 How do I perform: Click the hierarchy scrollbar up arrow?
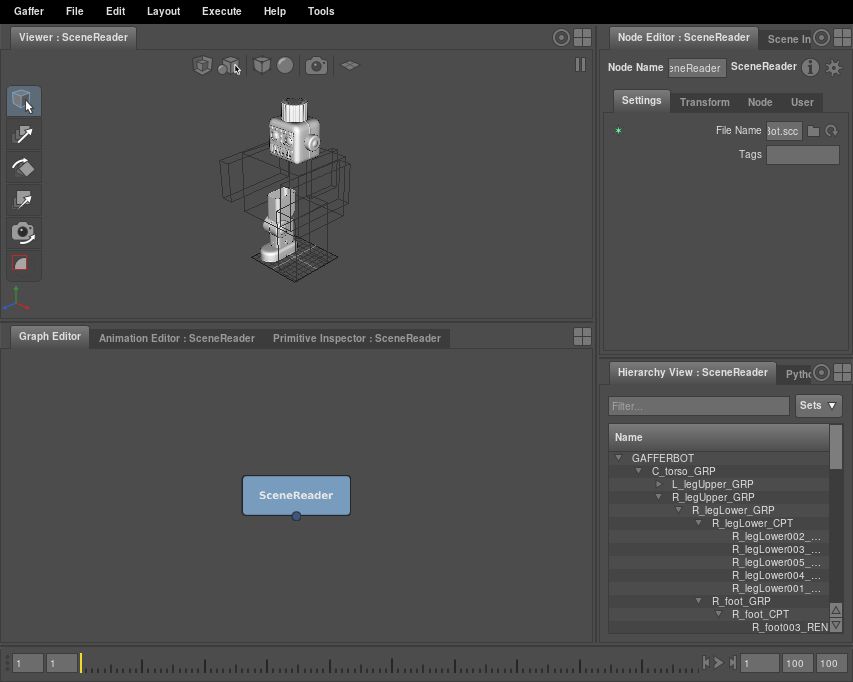pos(836,610)
